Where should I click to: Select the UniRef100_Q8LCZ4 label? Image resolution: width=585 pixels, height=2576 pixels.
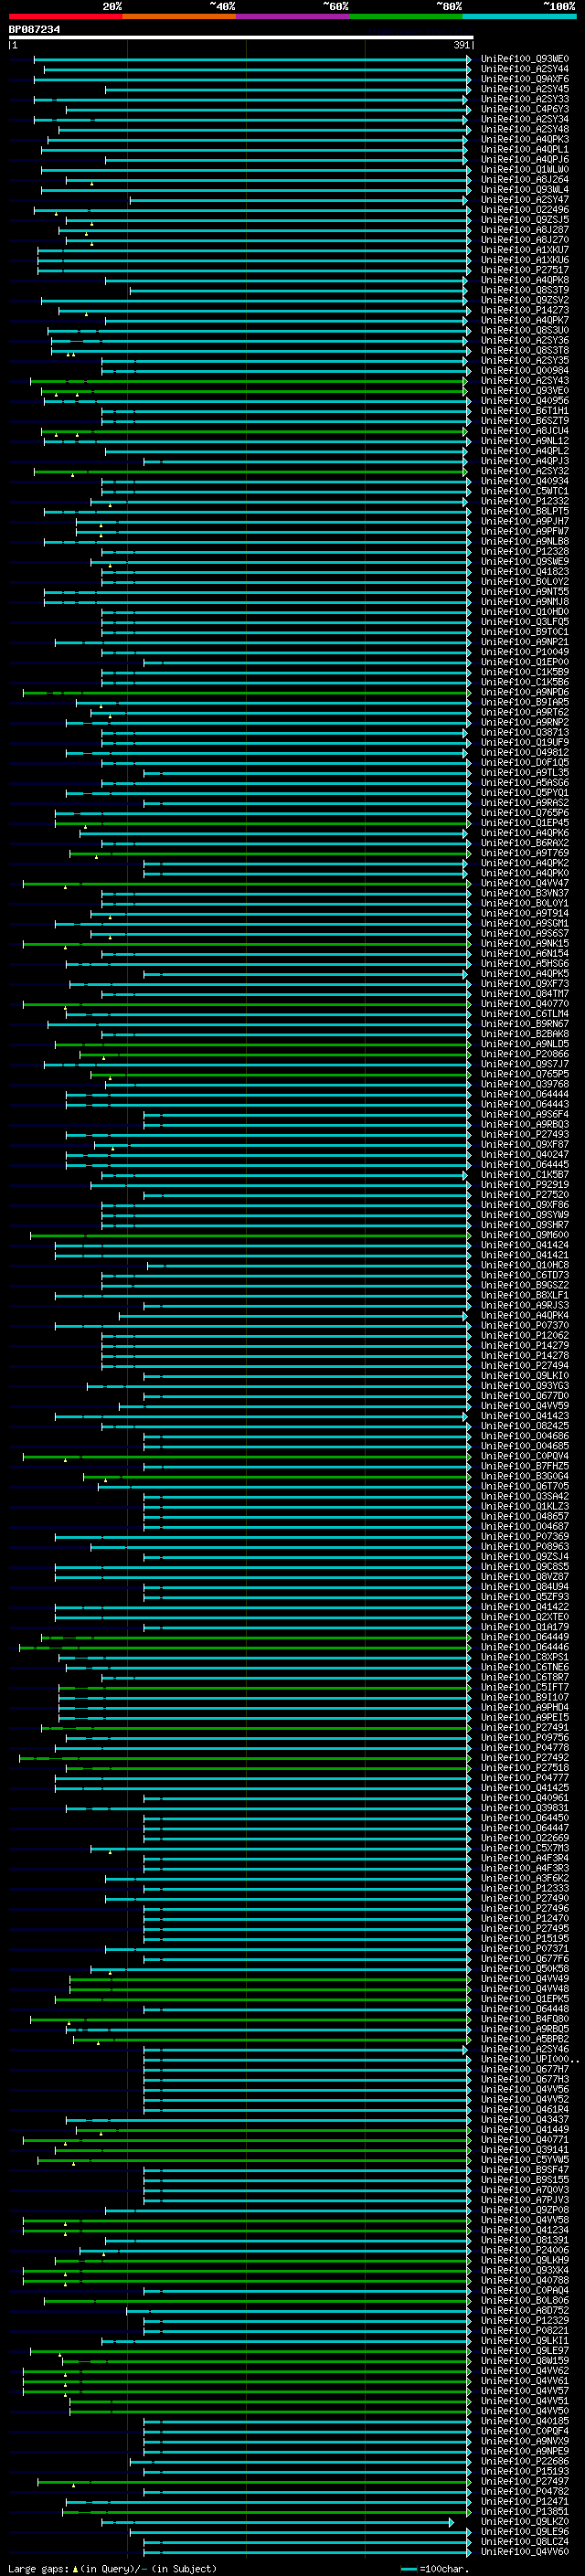[524, 2541]
